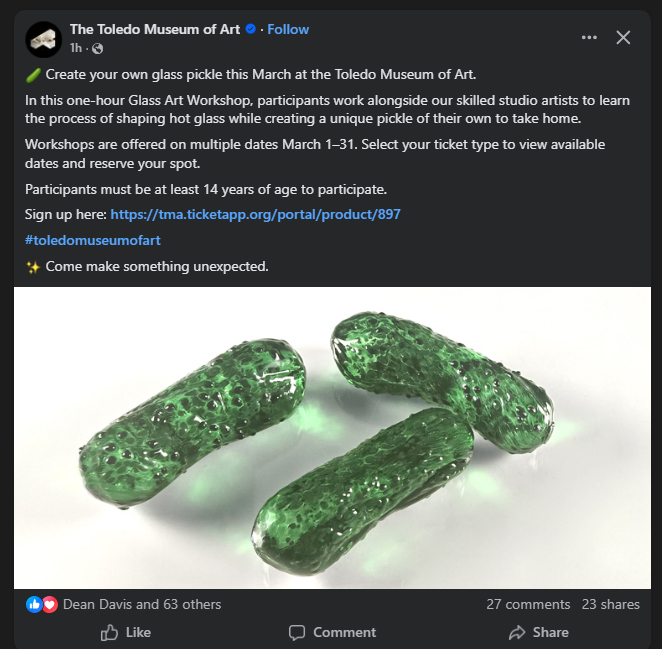
Task: Show the 27 comments
Action: pyautogui.click(x=528, y=604)
